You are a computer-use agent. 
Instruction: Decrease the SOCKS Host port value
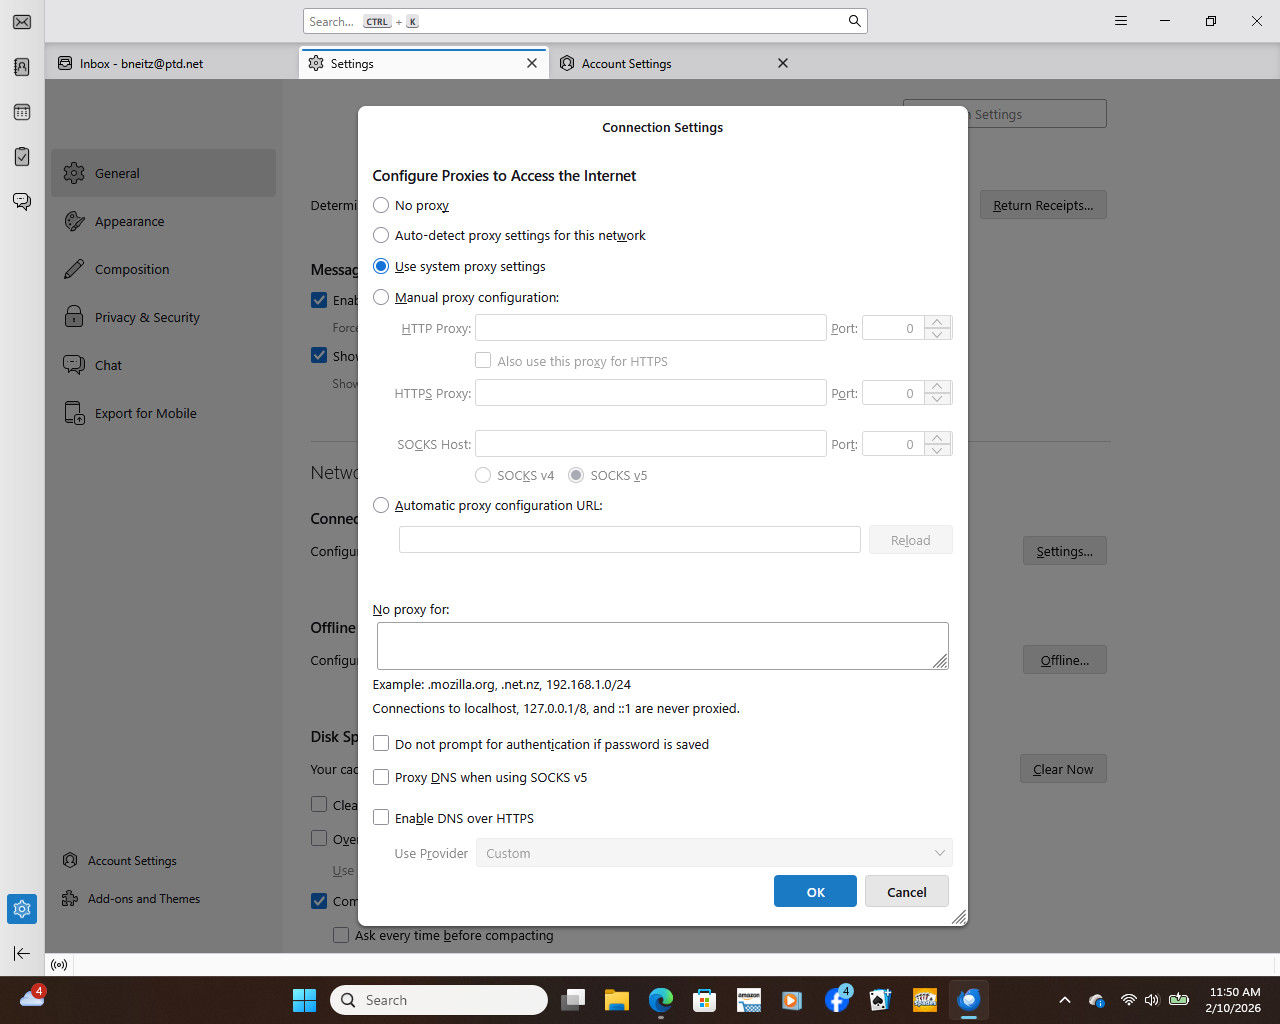937,450
